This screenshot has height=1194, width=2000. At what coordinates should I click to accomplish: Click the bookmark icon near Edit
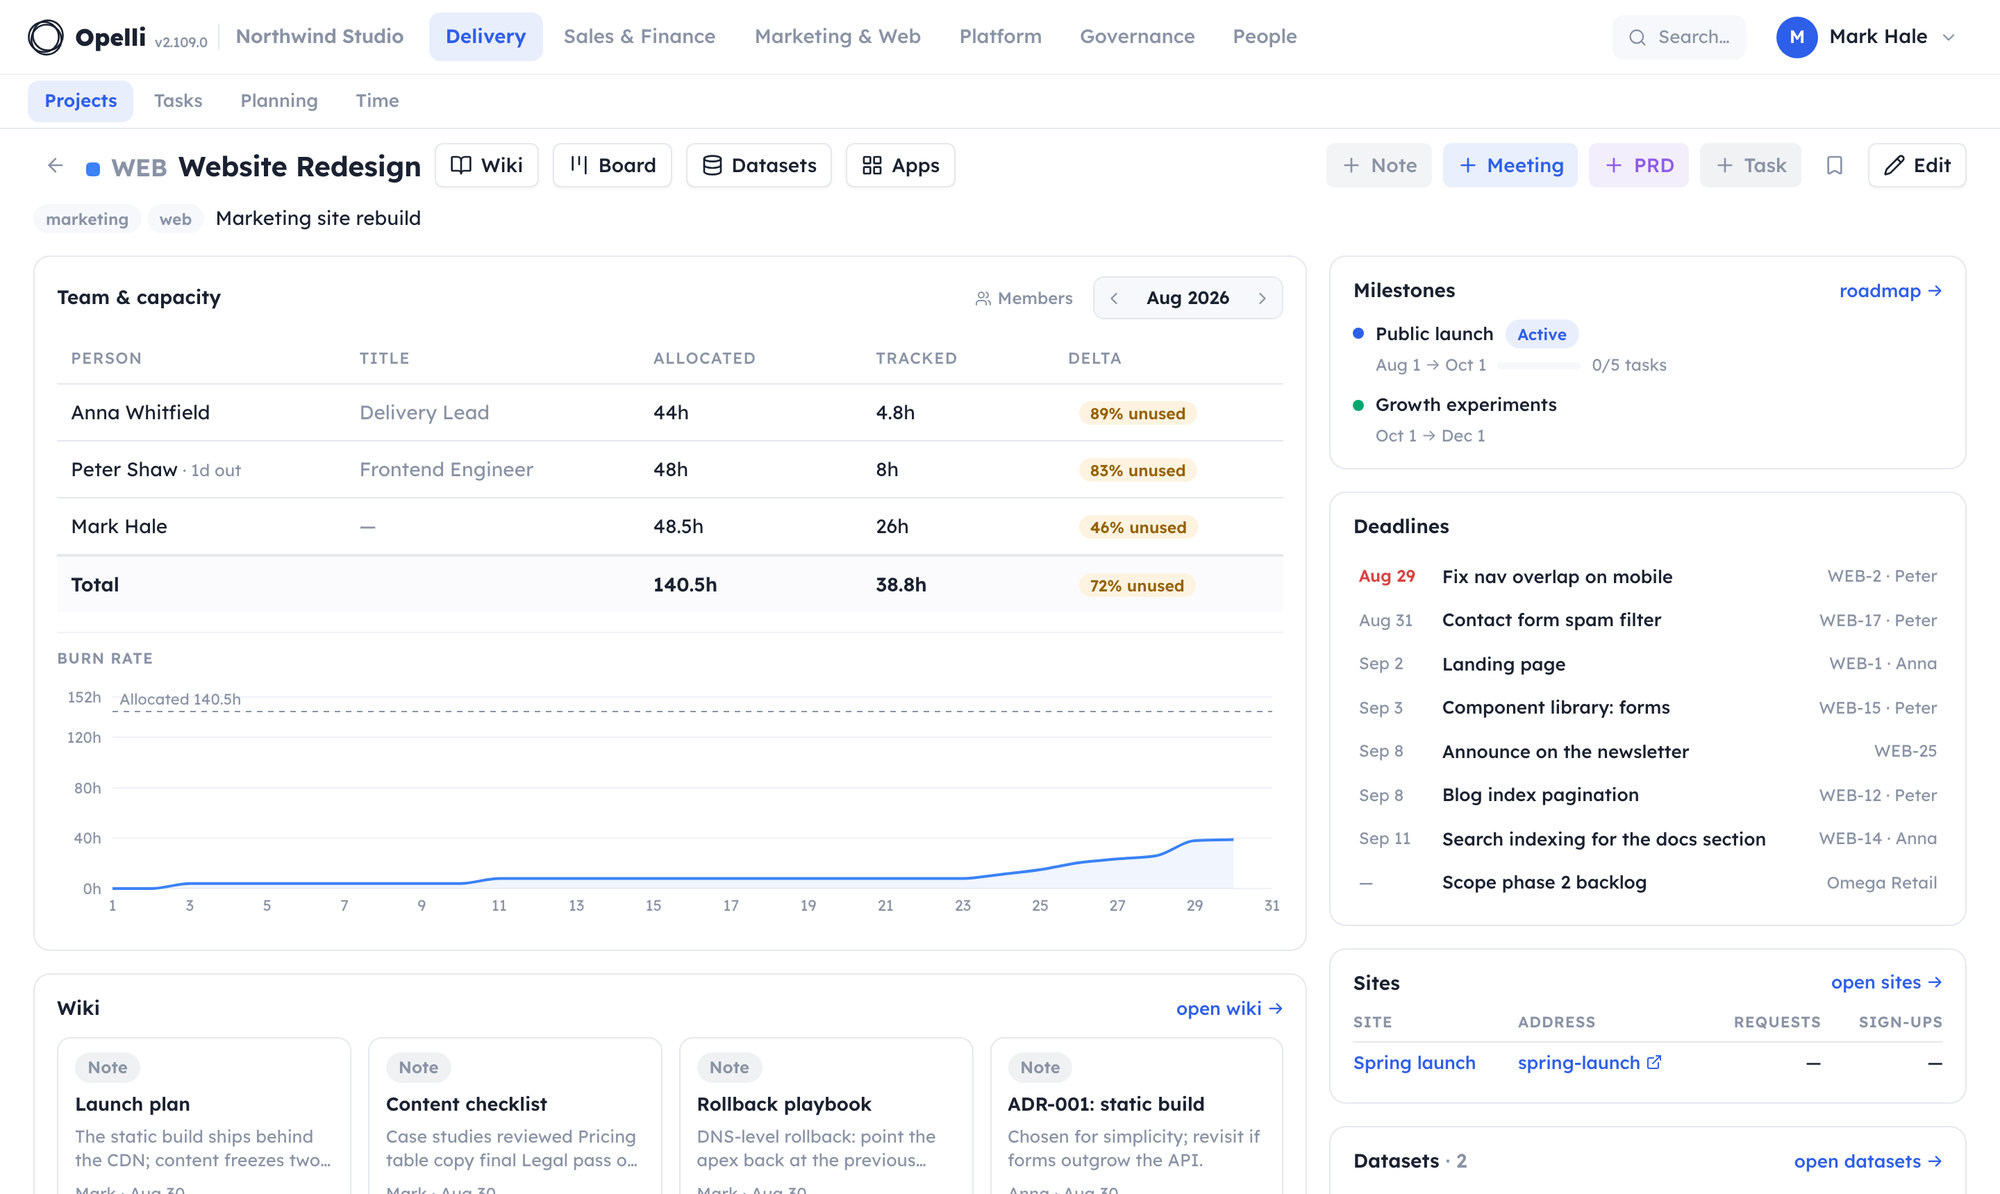point(1834,165)
